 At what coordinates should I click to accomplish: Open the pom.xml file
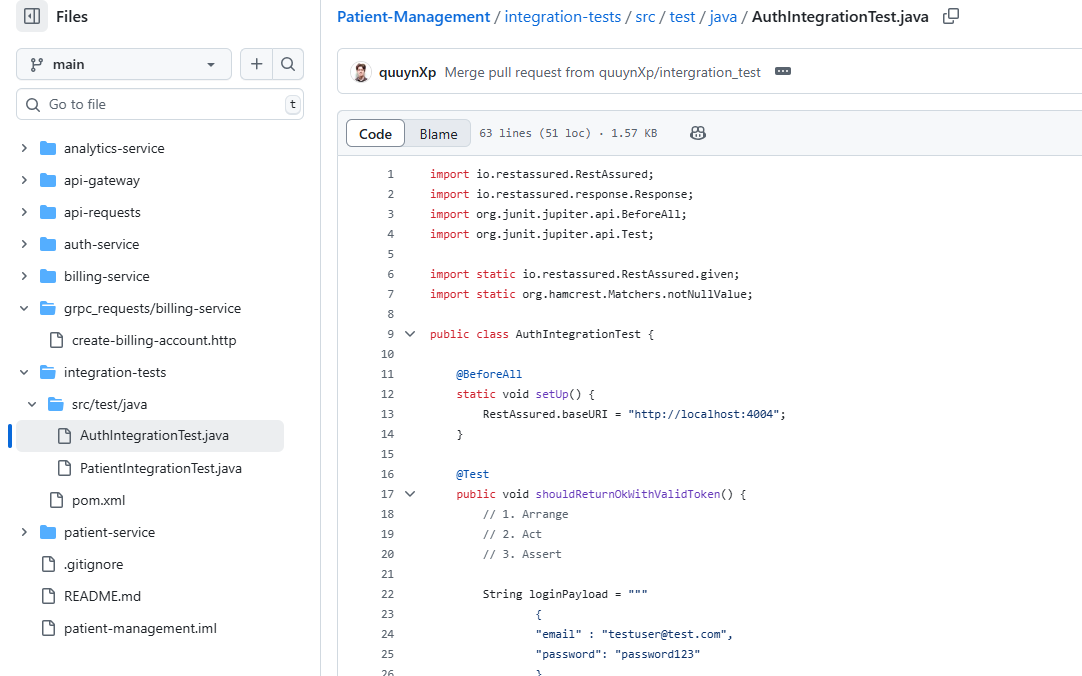[98, 500]
